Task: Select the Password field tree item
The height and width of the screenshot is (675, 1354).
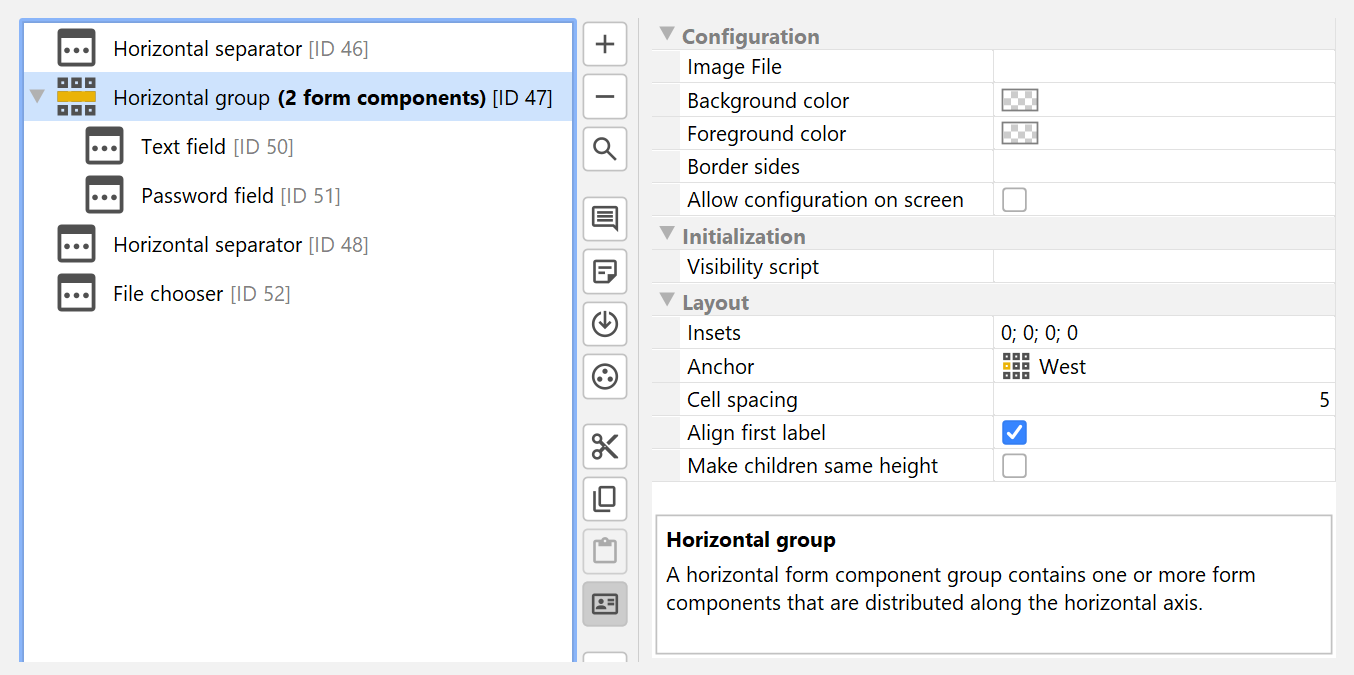Action: 207,196
